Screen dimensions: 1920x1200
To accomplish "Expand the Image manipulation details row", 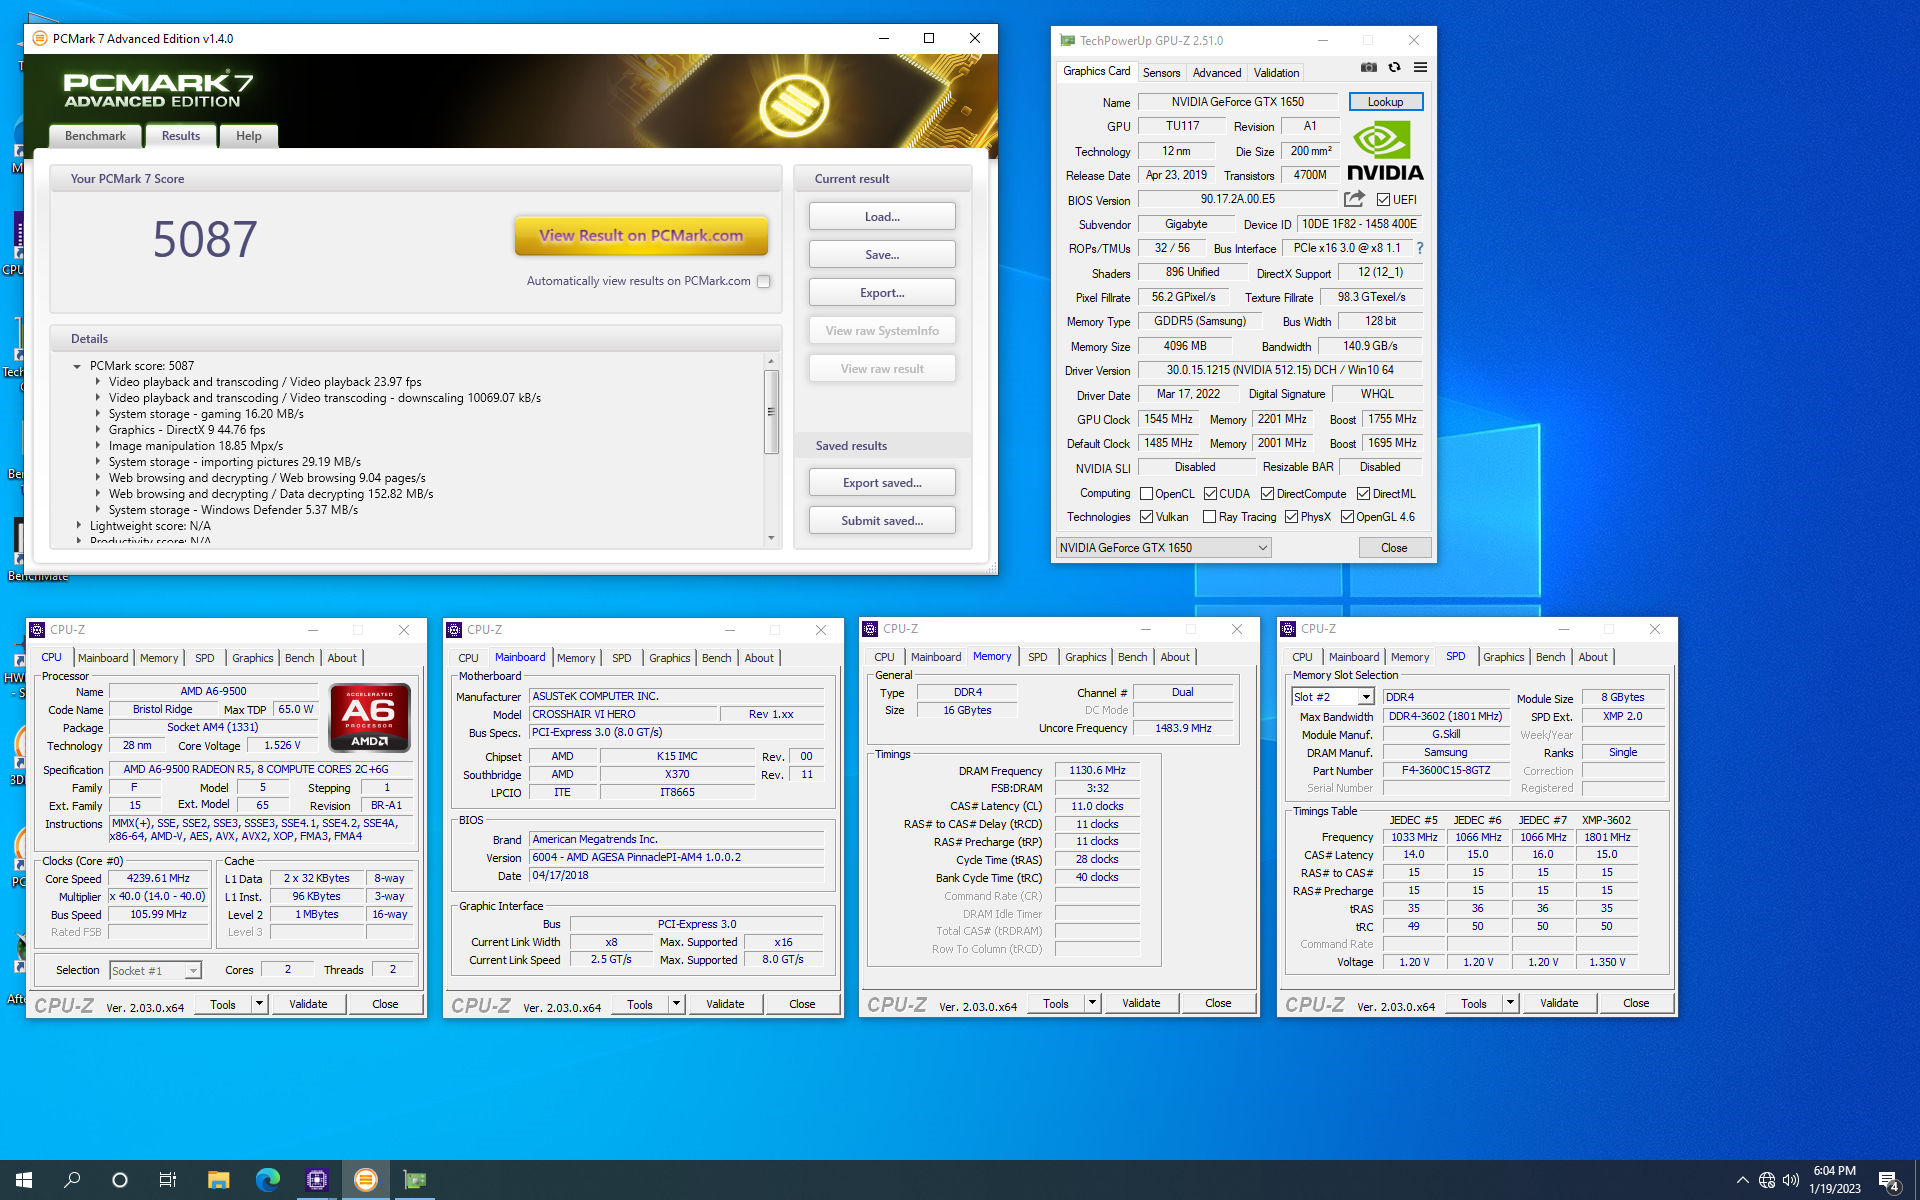I will point(97,446).
